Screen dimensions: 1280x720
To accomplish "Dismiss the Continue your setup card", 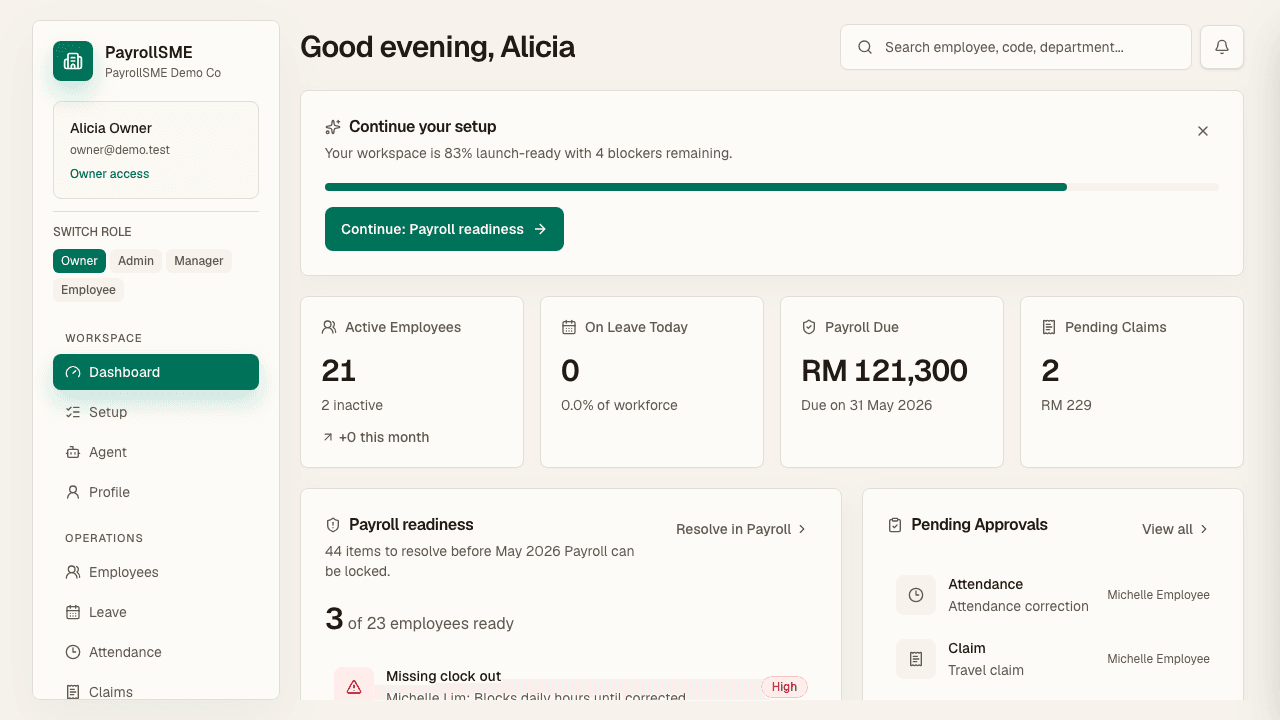I will [1203, 131].
